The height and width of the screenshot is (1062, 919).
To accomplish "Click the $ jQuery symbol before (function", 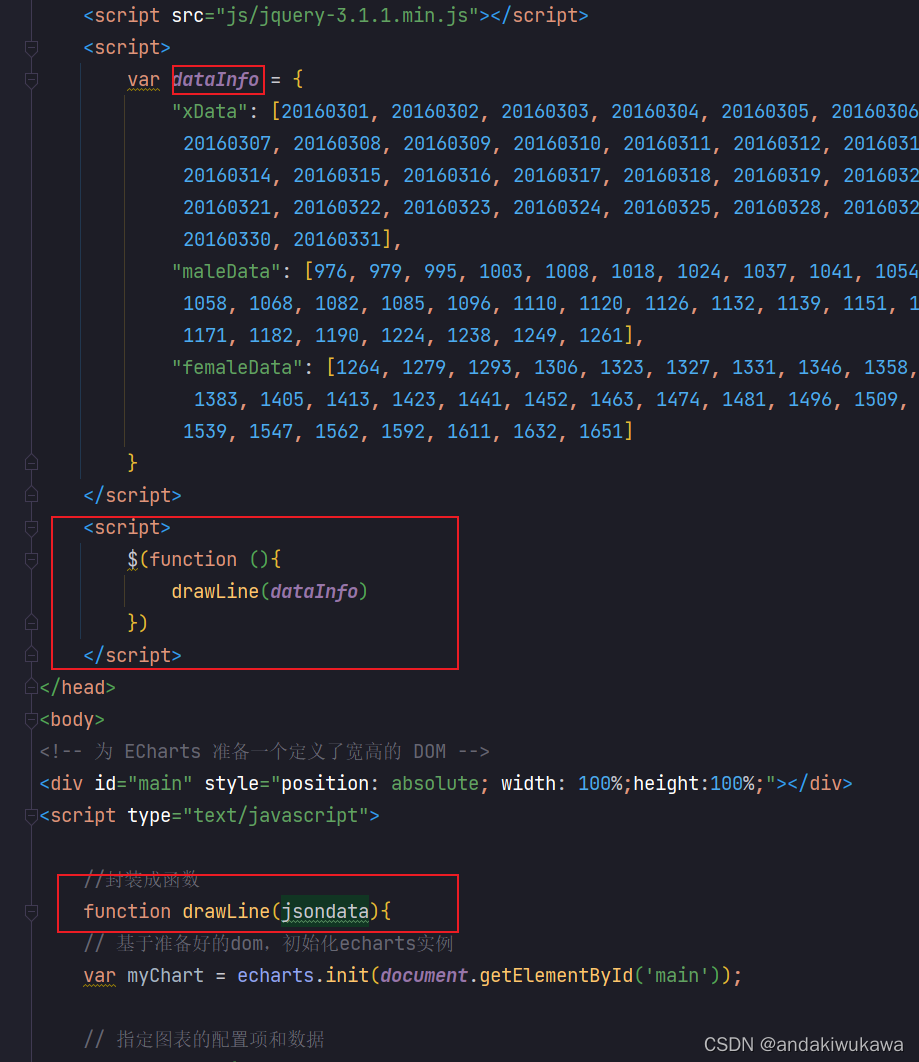I will [x=133, y=559].
